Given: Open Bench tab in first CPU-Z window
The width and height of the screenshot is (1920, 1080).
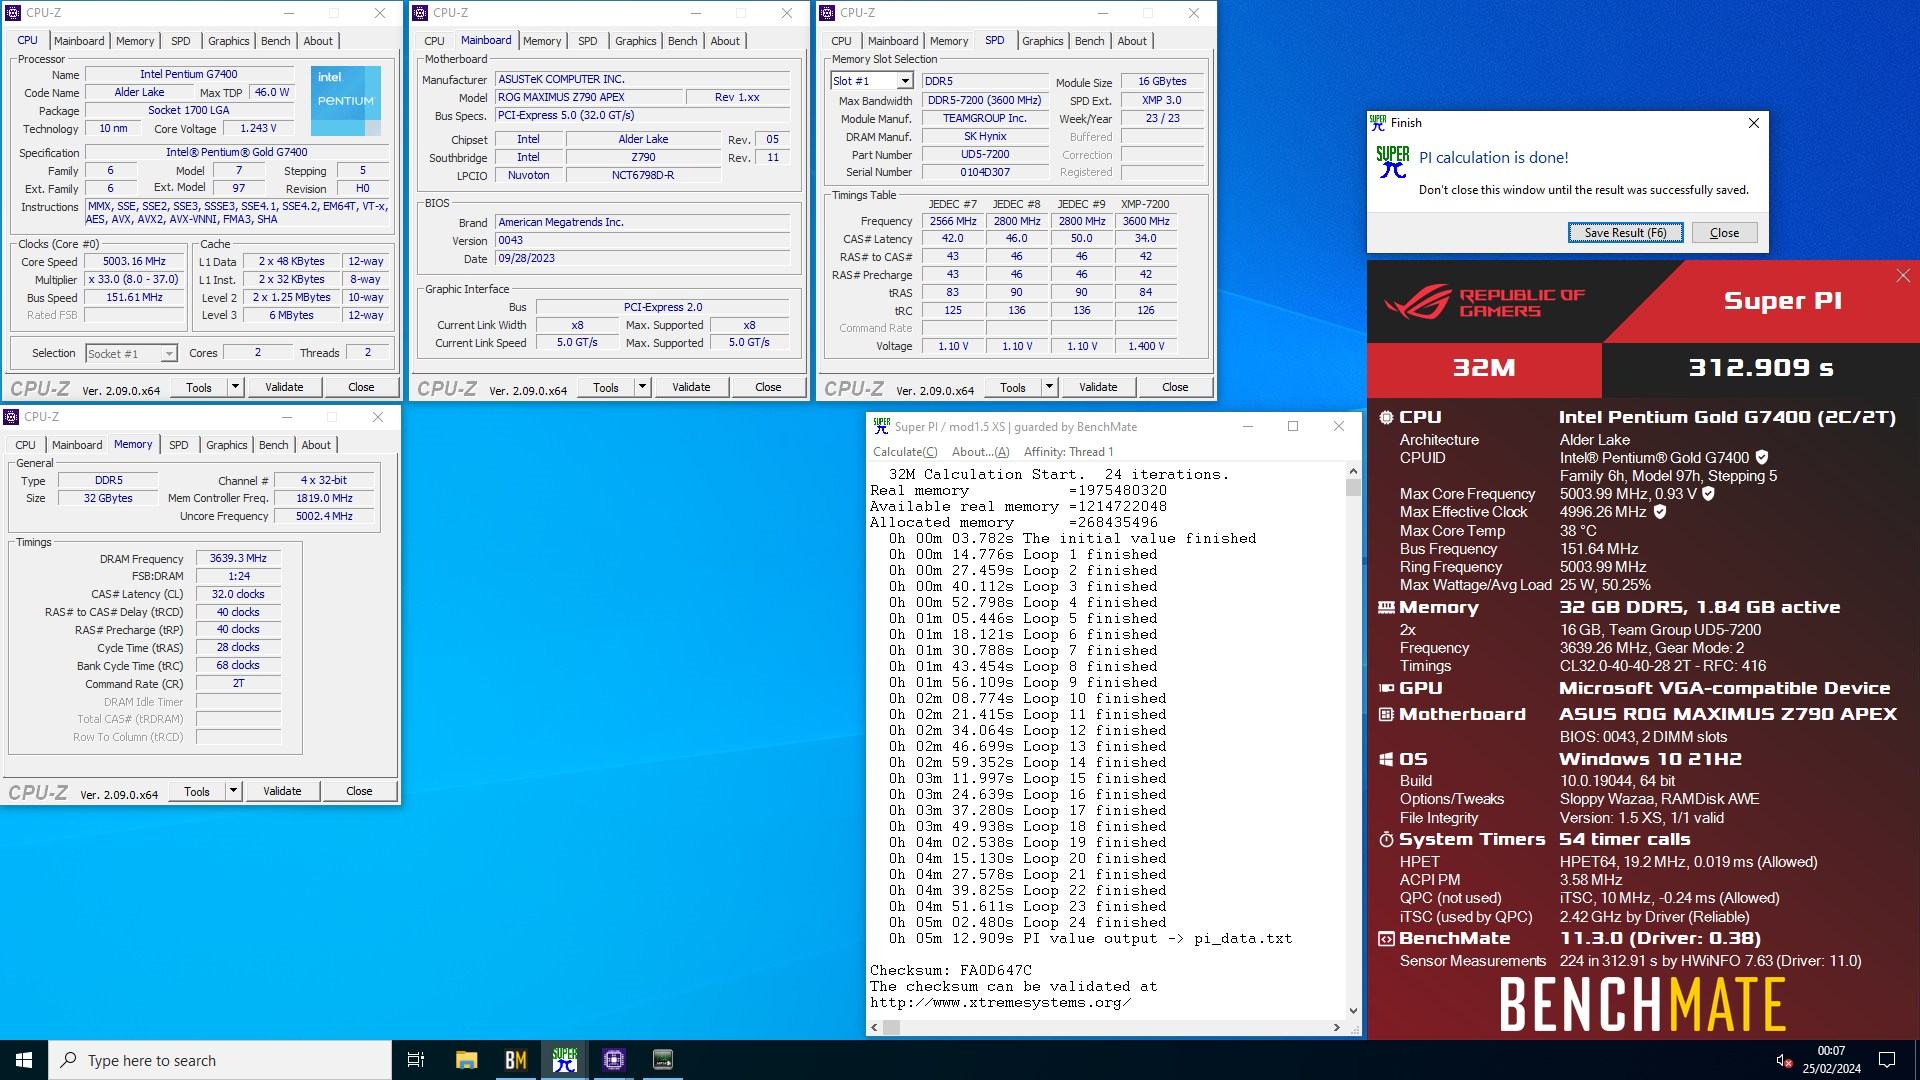Looking at the screenshot, I should (275, 41).
